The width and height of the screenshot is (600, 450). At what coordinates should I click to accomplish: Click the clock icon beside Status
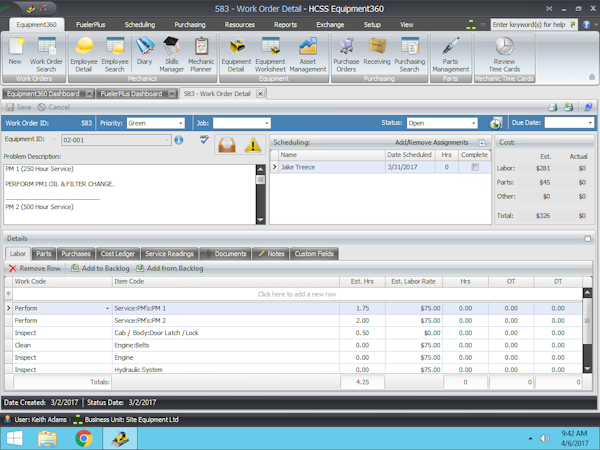click(495, 123)
